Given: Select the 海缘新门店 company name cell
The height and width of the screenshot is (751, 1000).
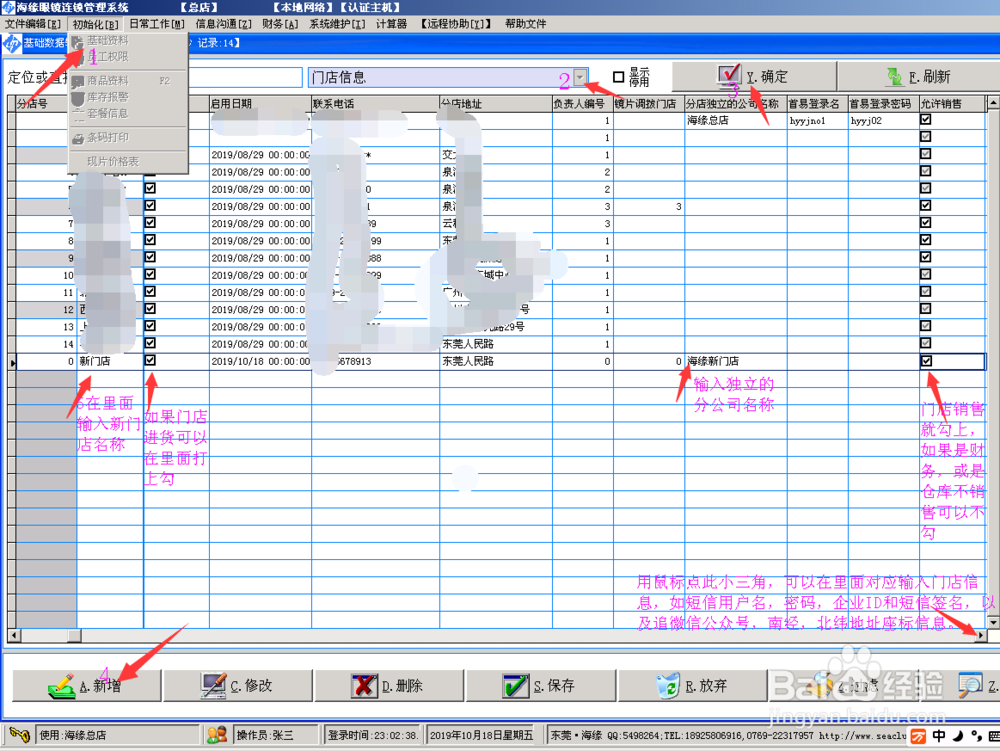Looking at the screenshot, I should (736, 361).
